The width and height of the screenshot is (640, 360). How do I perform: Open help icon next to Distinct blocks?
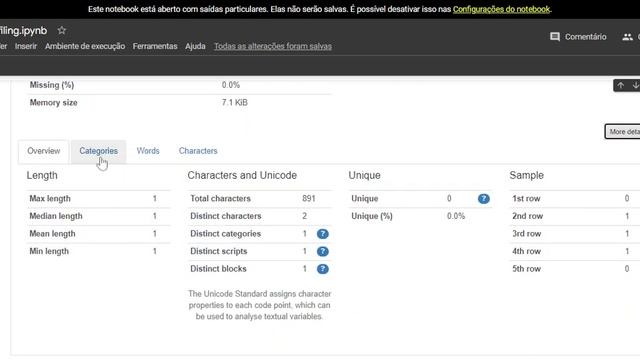(x=322, y=269)
